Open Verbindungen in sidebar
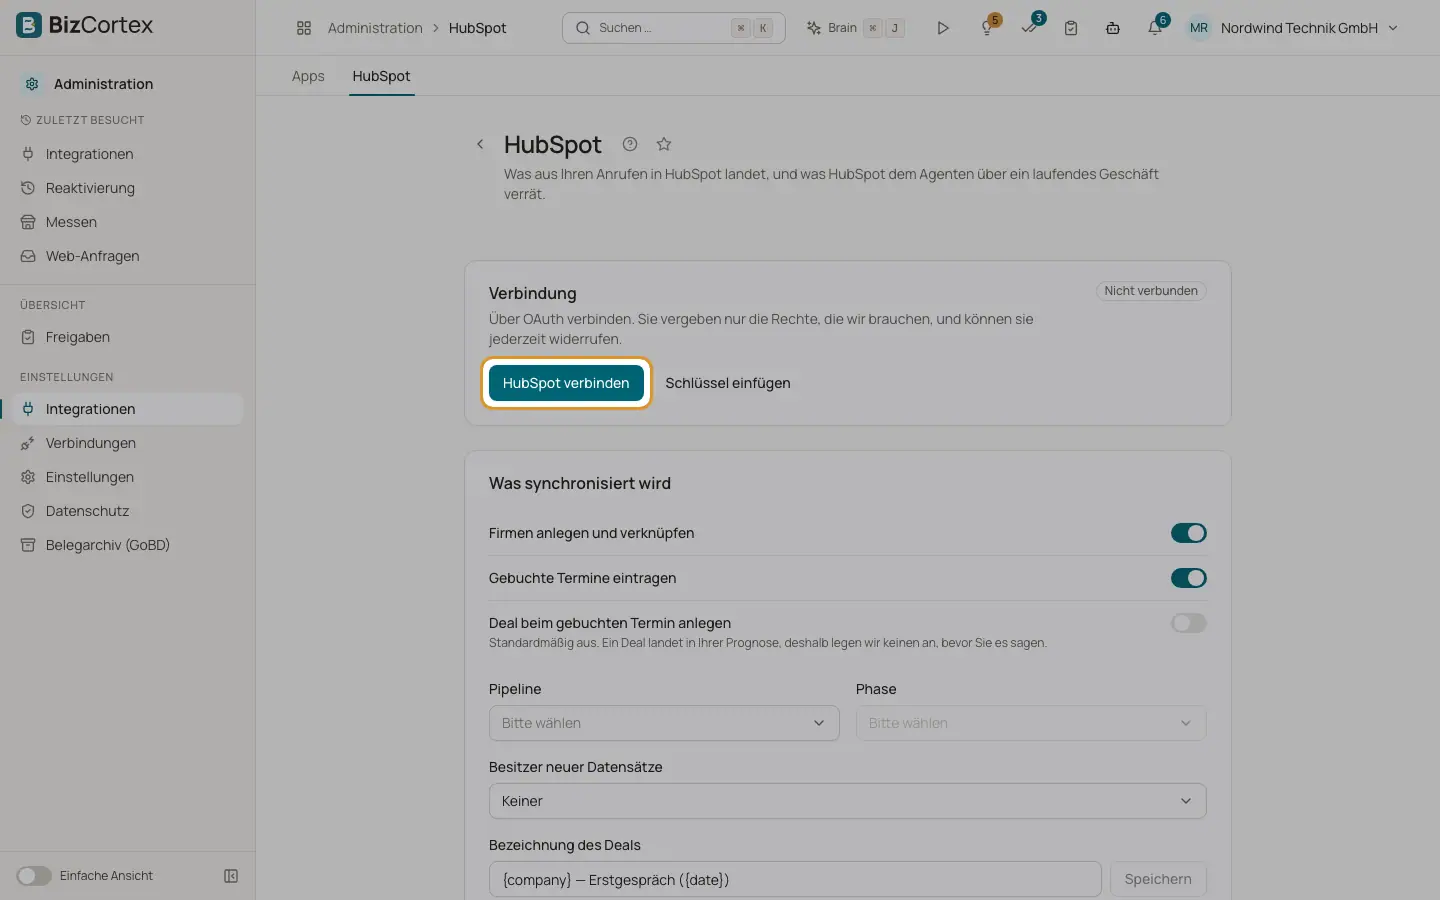 click(x=128, y=443)
